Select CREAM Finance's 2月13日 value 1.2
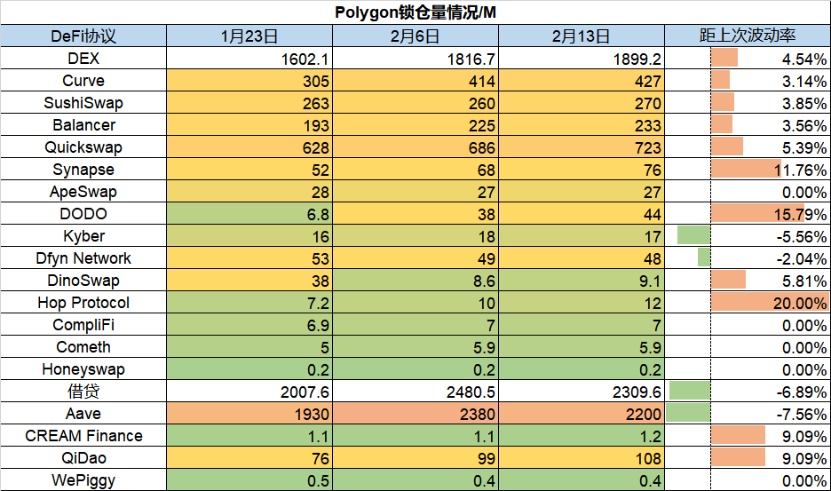Image resolution: width=831 pixels, height=491 pixels. coord(581,436)
